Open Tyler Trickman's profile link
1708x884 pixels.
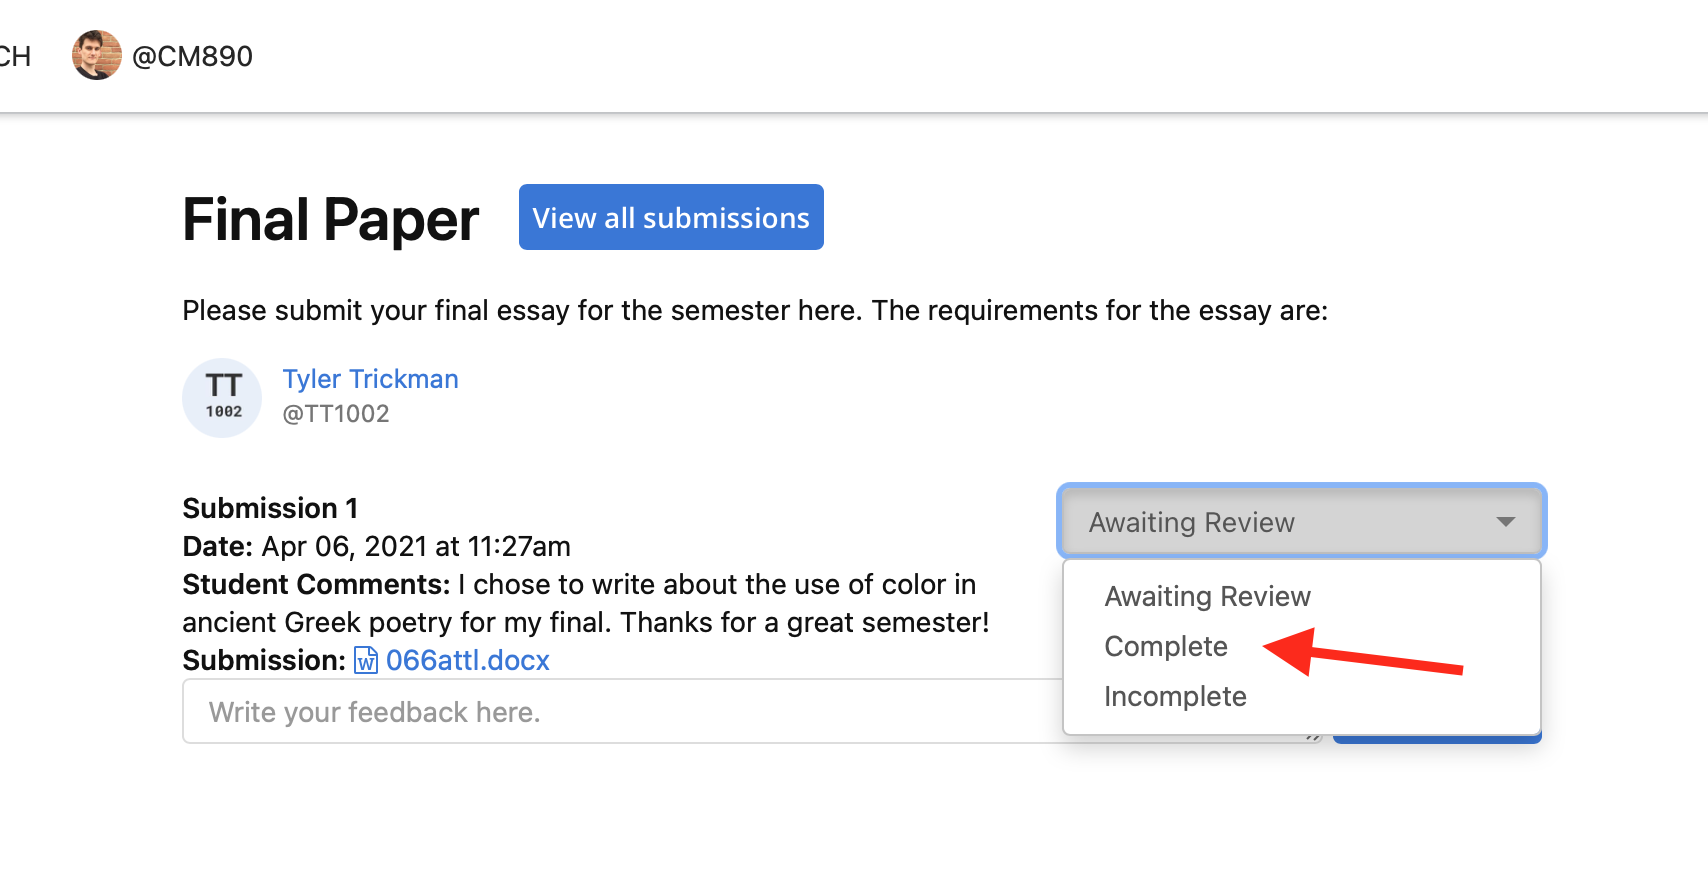(370, 379)
